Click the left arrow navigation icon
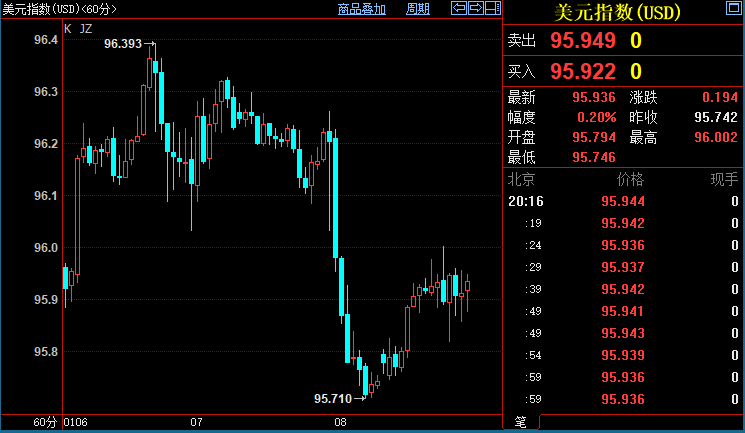 pyautogui.click(x=459, y=9)
